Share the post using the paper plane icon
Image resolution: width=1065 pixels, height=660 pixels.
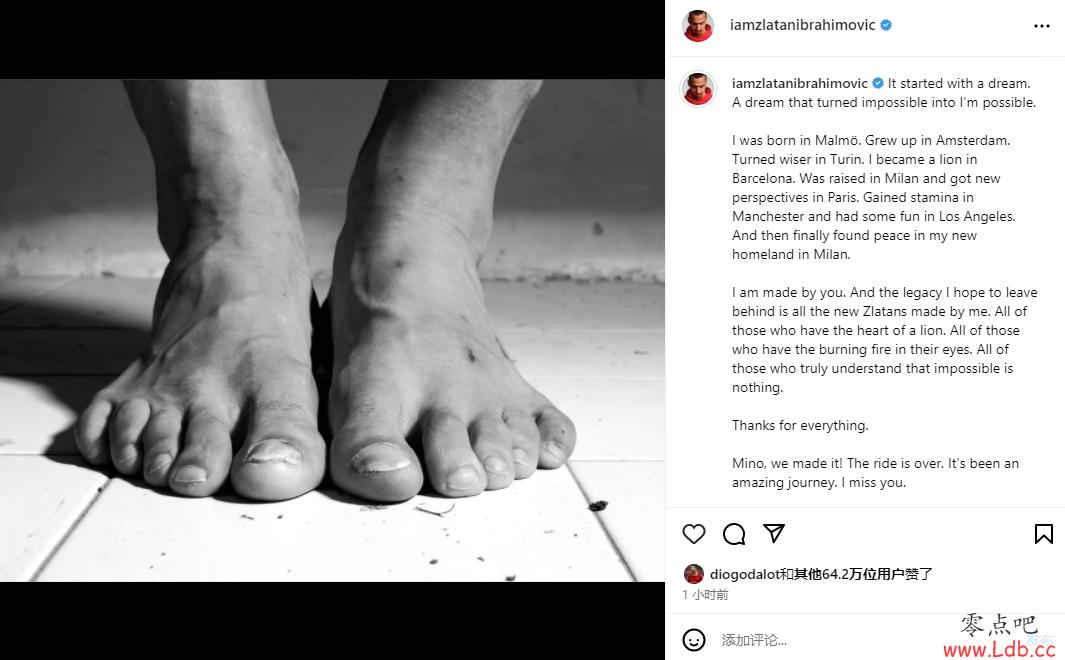pos(774,533)
